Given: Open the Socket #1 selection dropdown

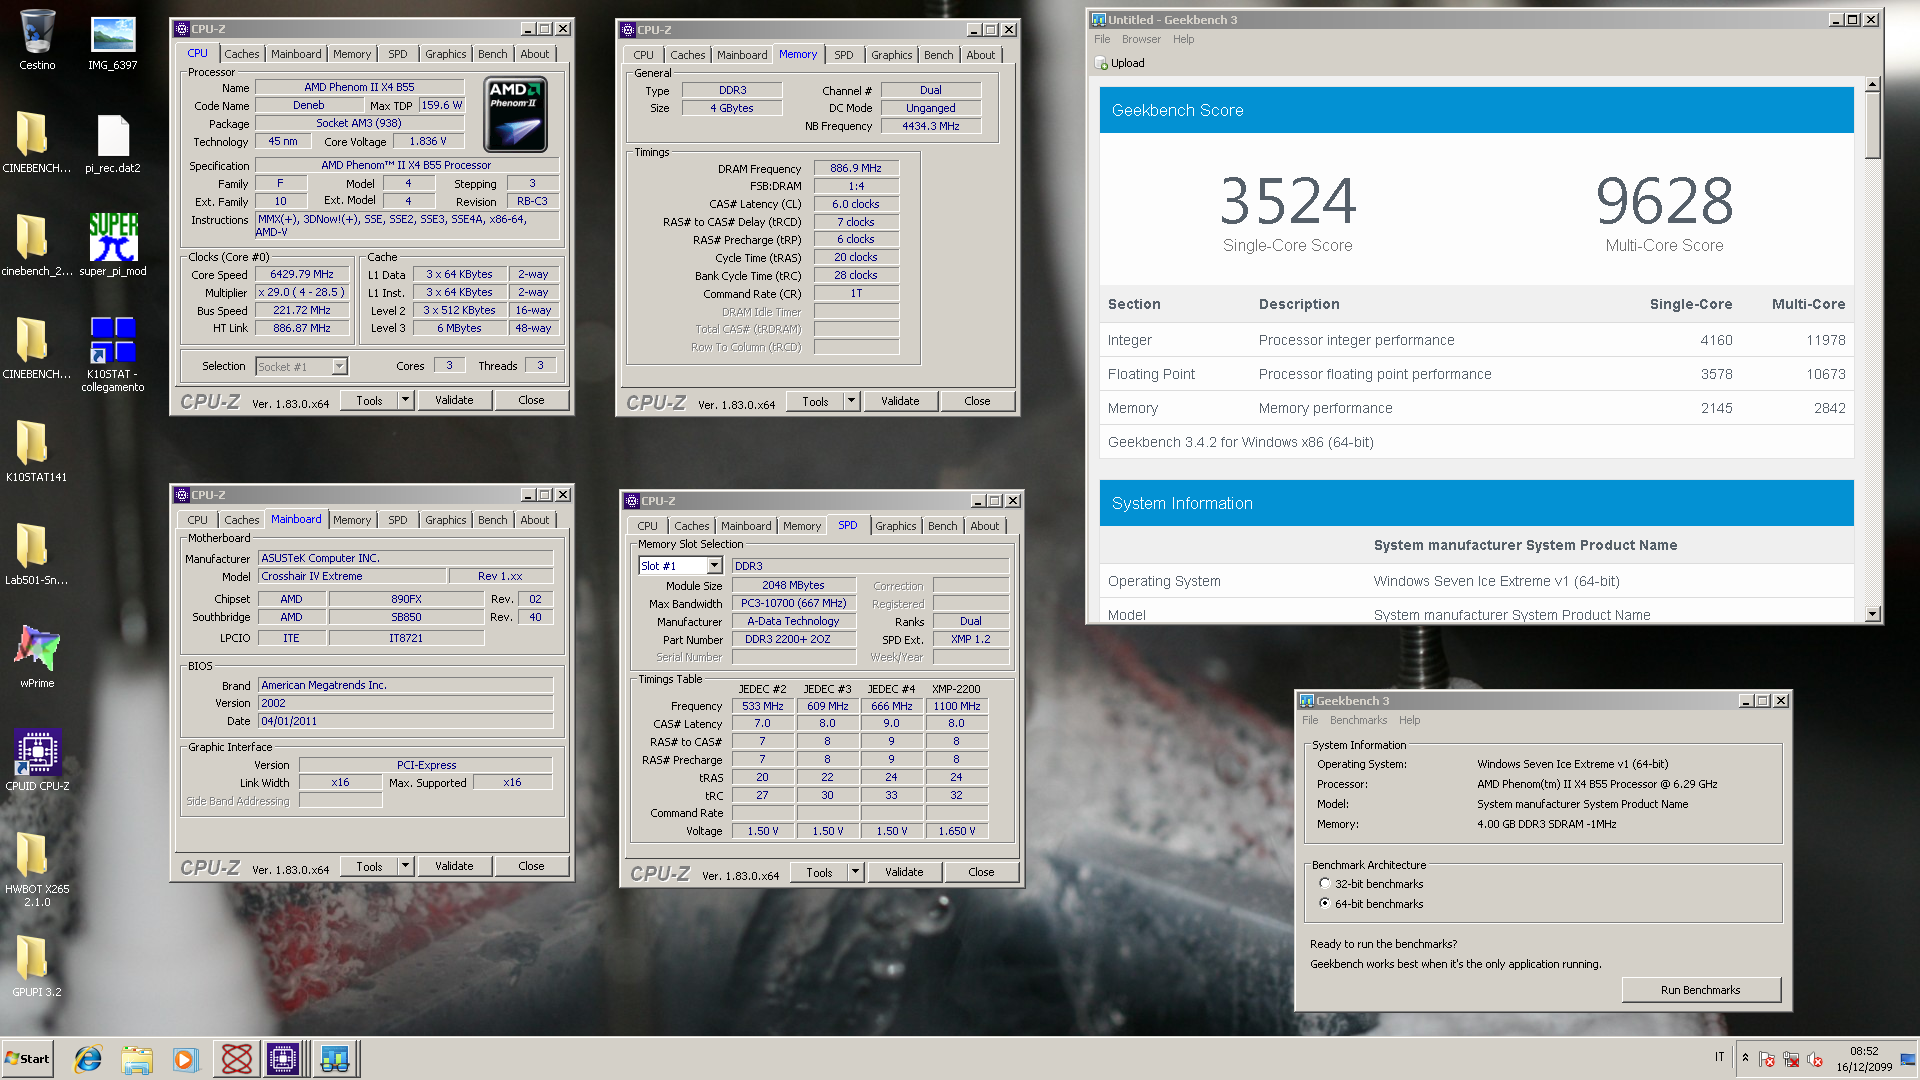Looking at the screenshot, I should click(x=339, y=367).
